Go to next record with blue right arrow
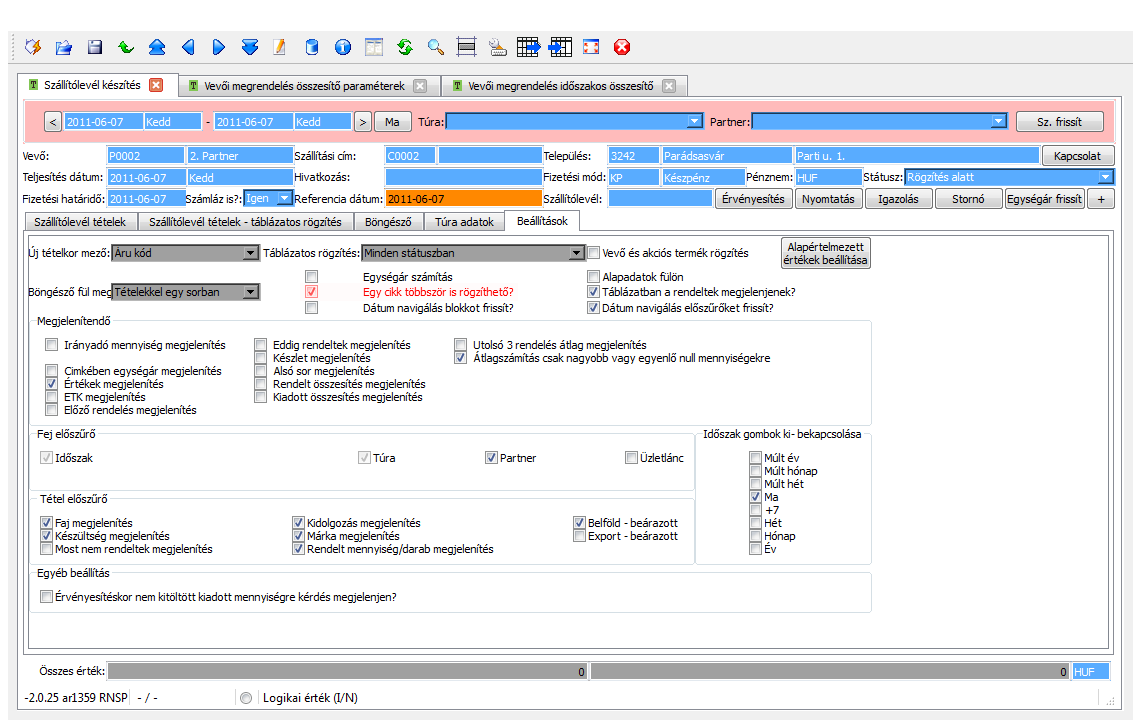1141x728 pixels. point(218,47)
